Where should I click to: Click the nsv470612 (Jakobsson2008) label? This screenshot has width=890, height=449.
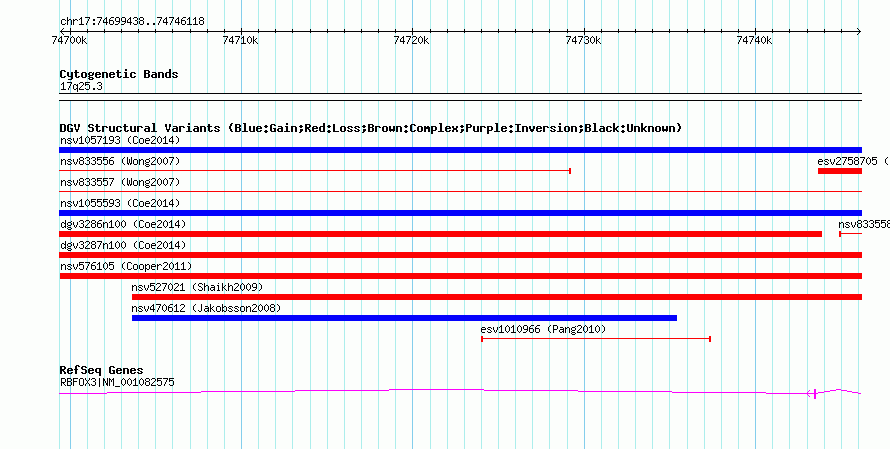pyautogui.click(x=206, y=308)
